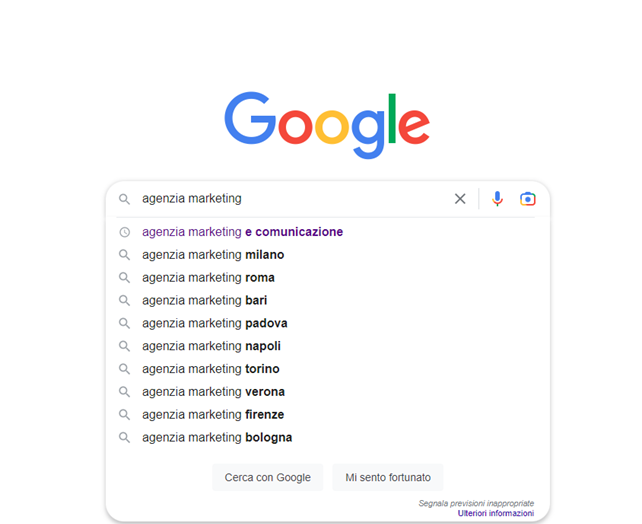Viewport: 642px width, 524px height.
Task: Select suggestion "agenzia marketing e comunicazione"
Action: pos(242,232)
